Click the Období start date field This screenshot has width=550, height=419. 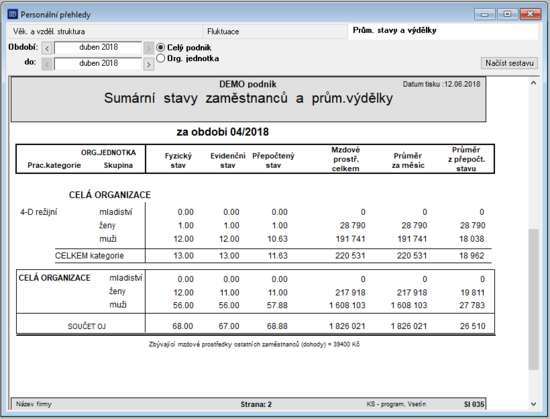pos(98,48)
